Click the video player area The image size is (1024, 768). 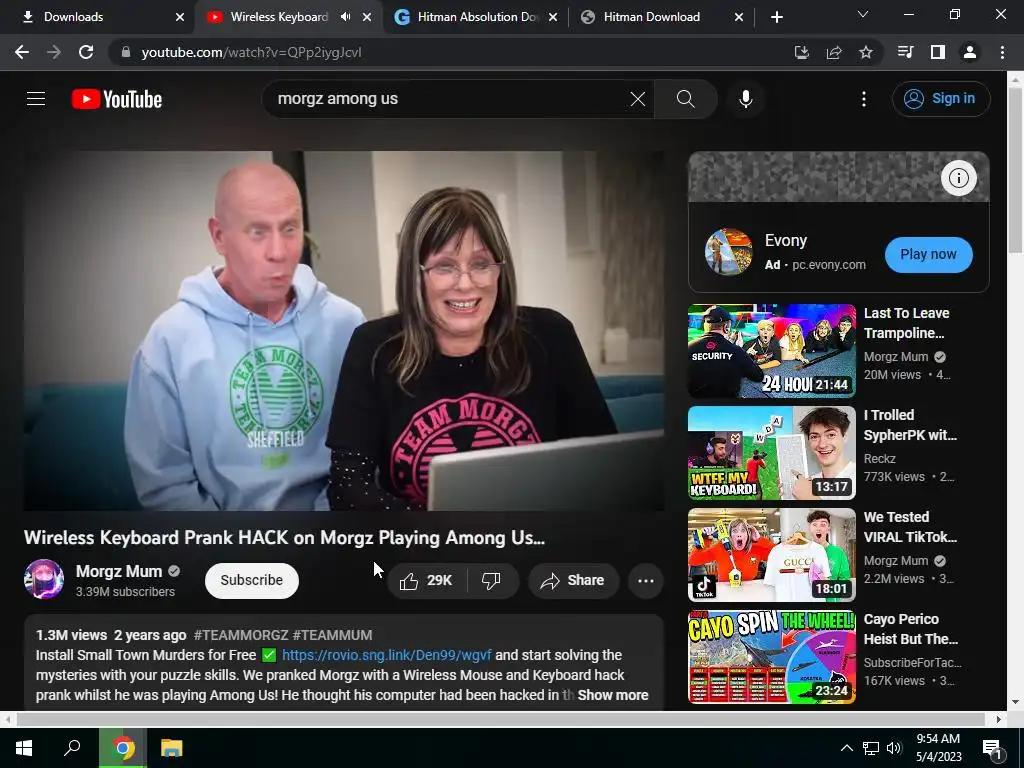coord(344,330)
